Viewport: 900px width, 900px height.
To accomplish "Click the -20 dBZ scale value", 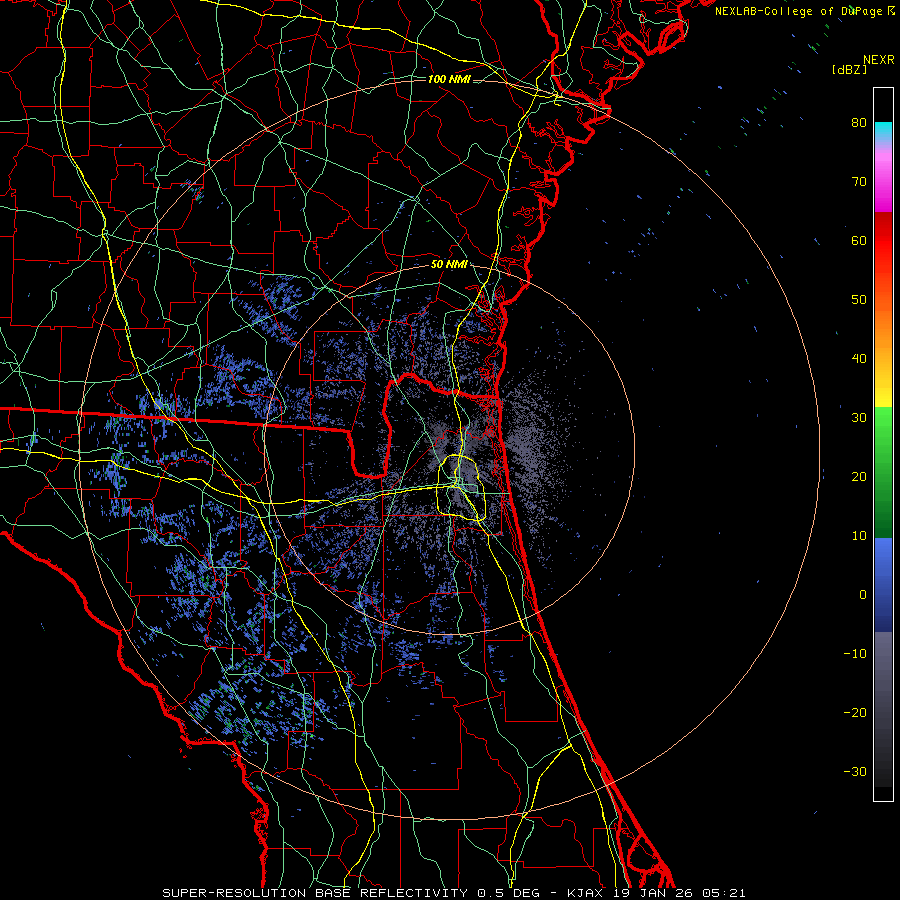I will click(855, 713).
